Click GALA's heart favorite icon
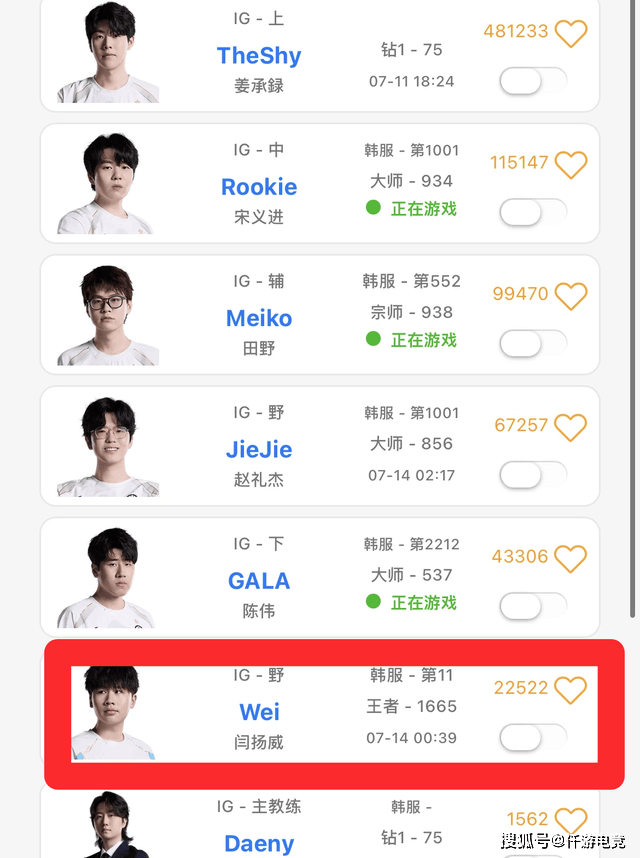This screenshot has width=640, height=858. pyautogui.click(x=571, y=558)
